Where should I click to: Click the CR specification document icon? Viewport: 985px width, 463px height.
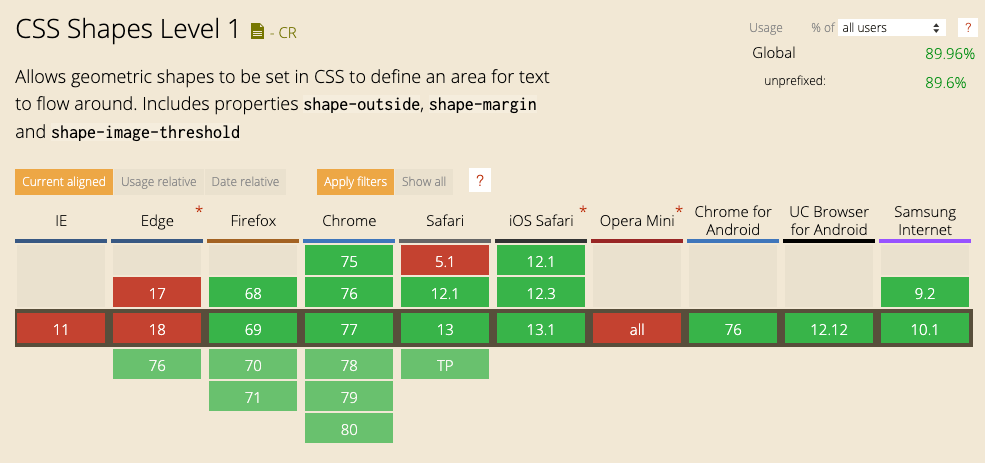257,31
